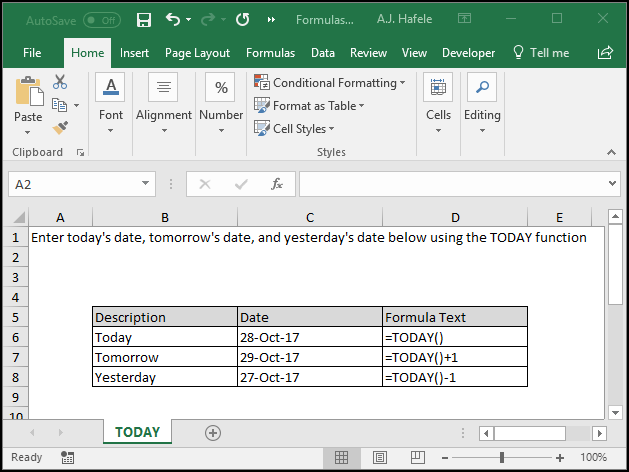This screenshot has height=472, width=629.
Task: Click the Insert Function fx icon
Action: (276, 184)
